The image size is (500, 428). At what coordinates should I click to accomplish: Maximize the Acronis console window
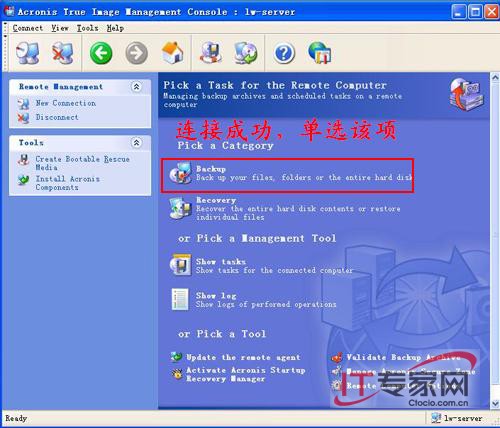[475, 12]
